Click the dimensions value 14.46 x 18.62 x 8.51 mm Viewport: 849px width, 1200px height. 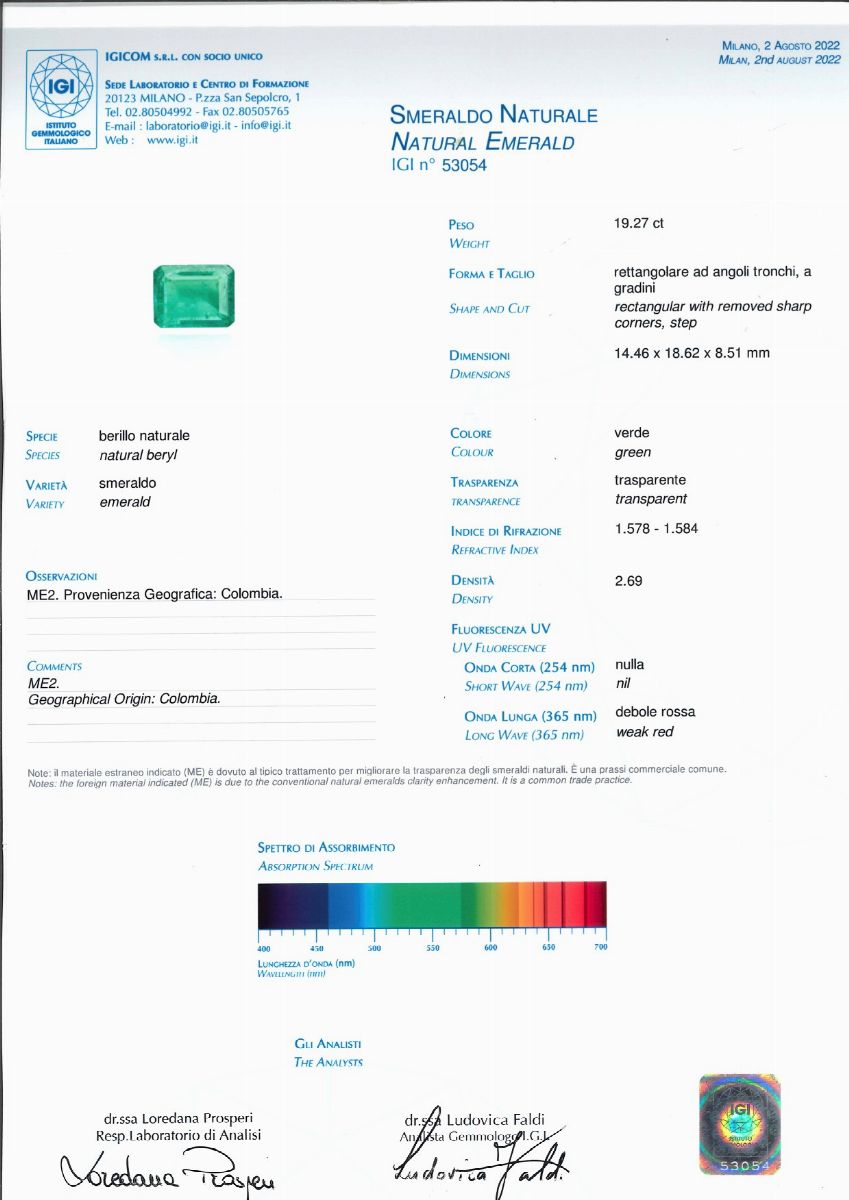[691, 353]
